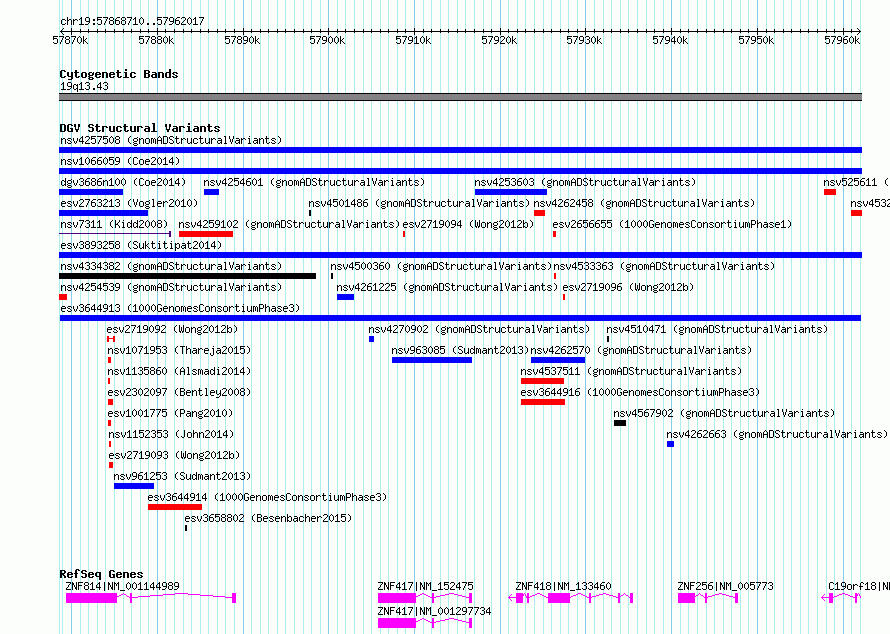The width and height of the screenshot is (890, 634).
Task: Select esv3893258 (Suktitipat2014) label
Action: (141, 245)
